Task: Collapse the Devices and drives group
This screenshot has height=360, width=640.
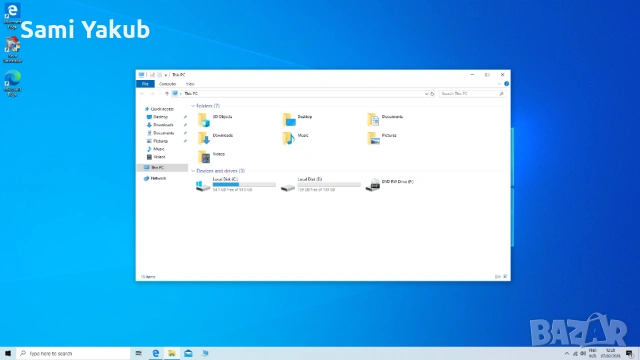Action: point(193,171)
